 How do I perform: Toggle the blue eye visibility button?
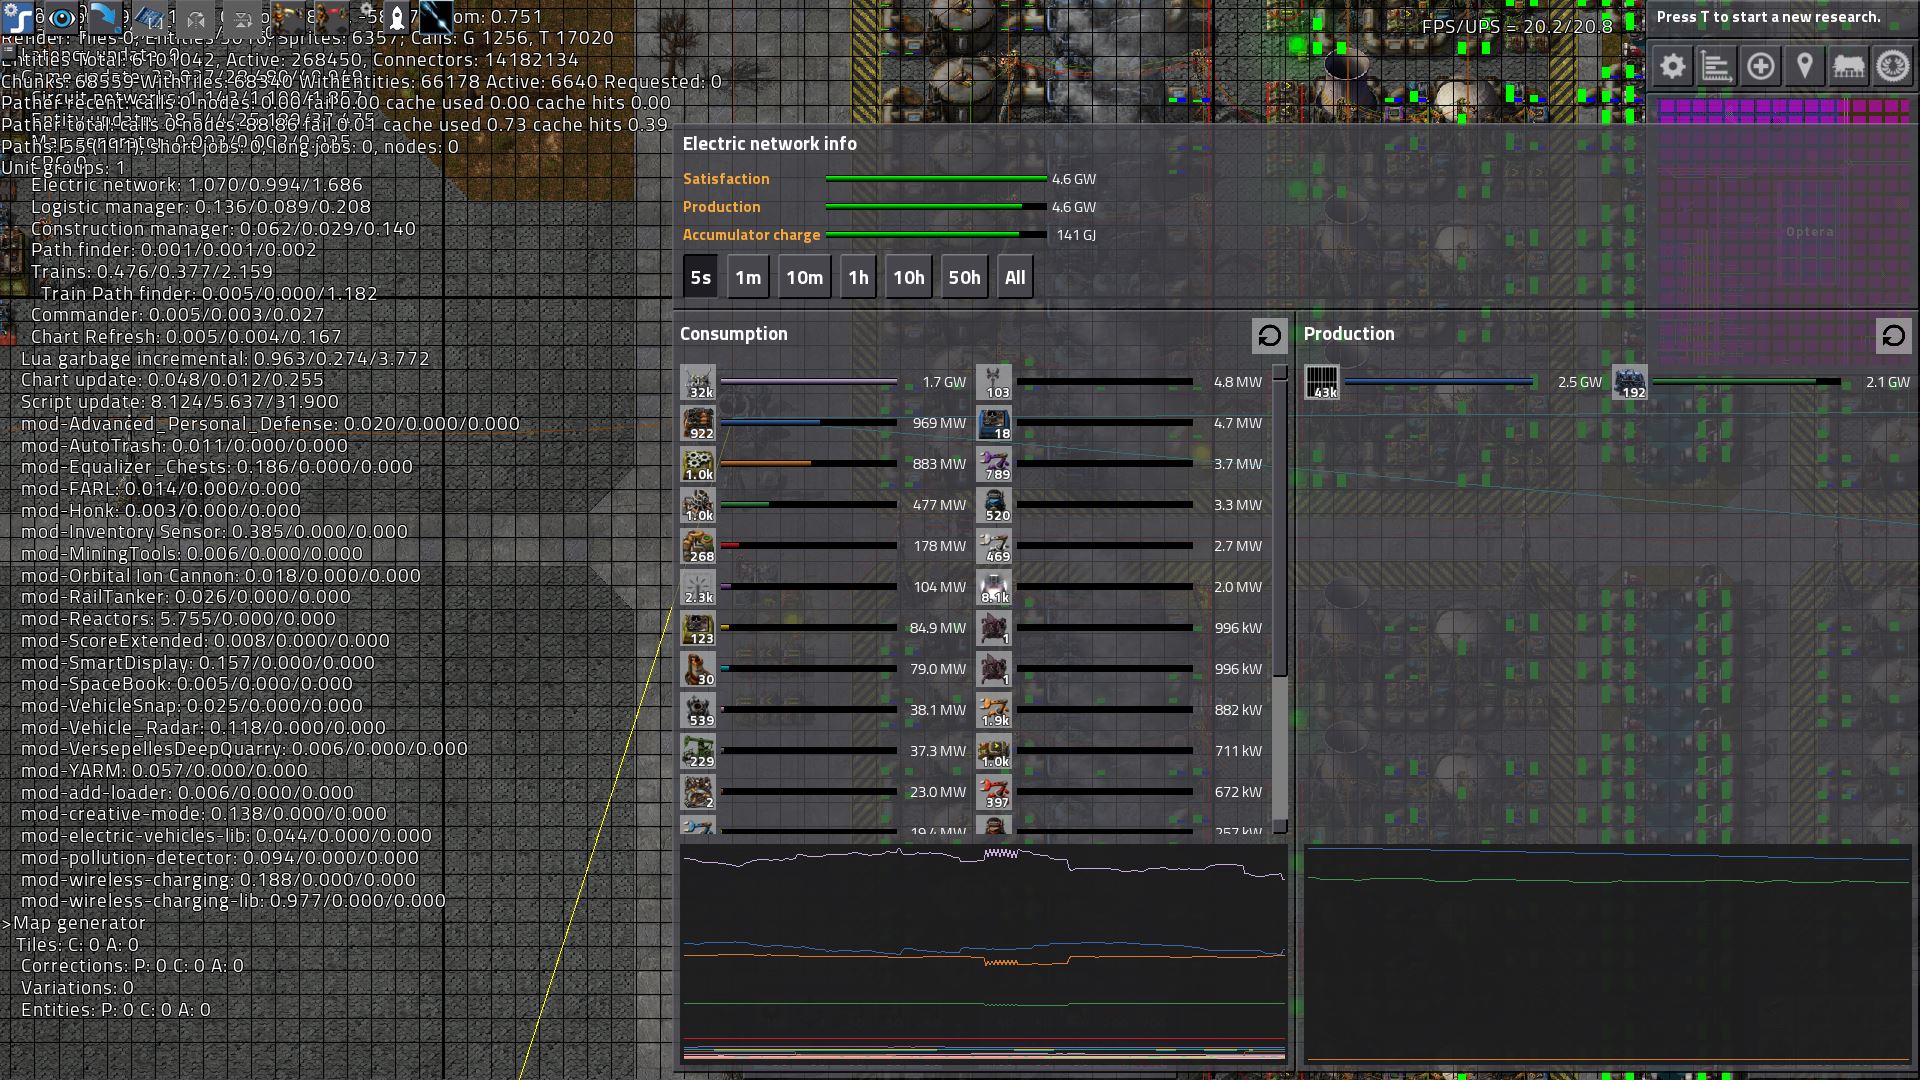pyautogui.click(x=62, y=17)
